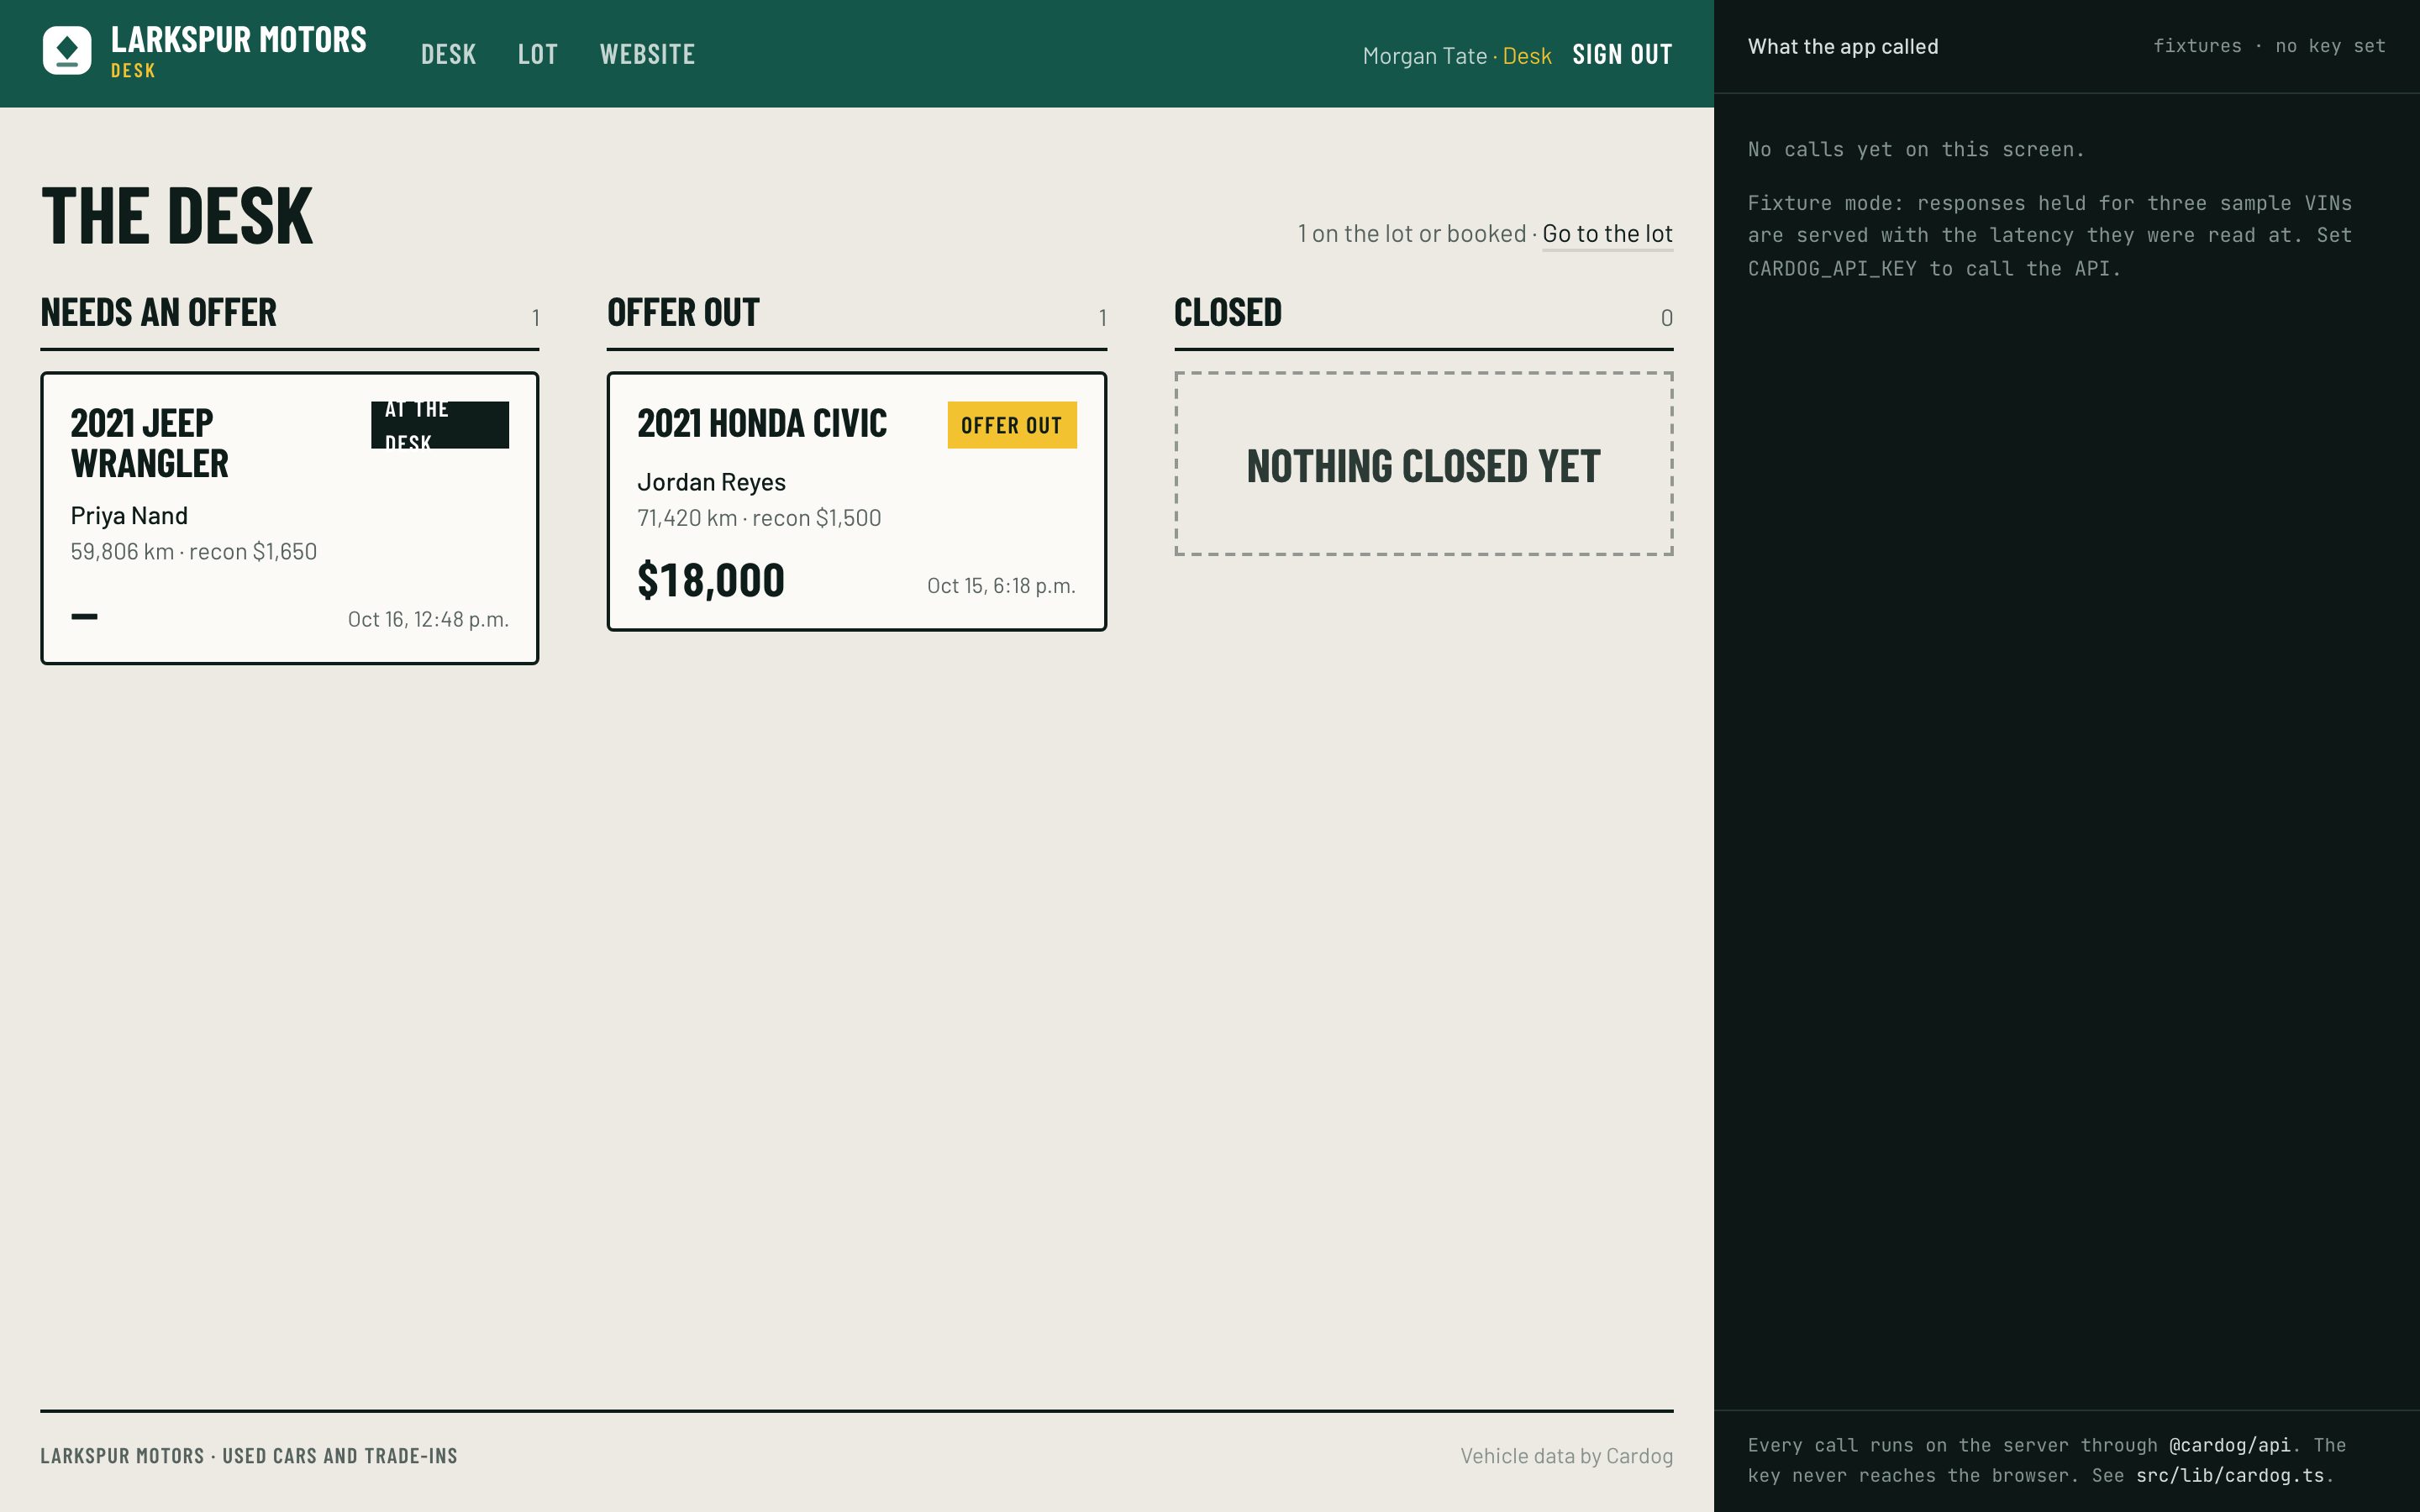The image size is (2420, 1512).
Task: Open the 2021 Honda Civic card
Action: coord(857,501)
